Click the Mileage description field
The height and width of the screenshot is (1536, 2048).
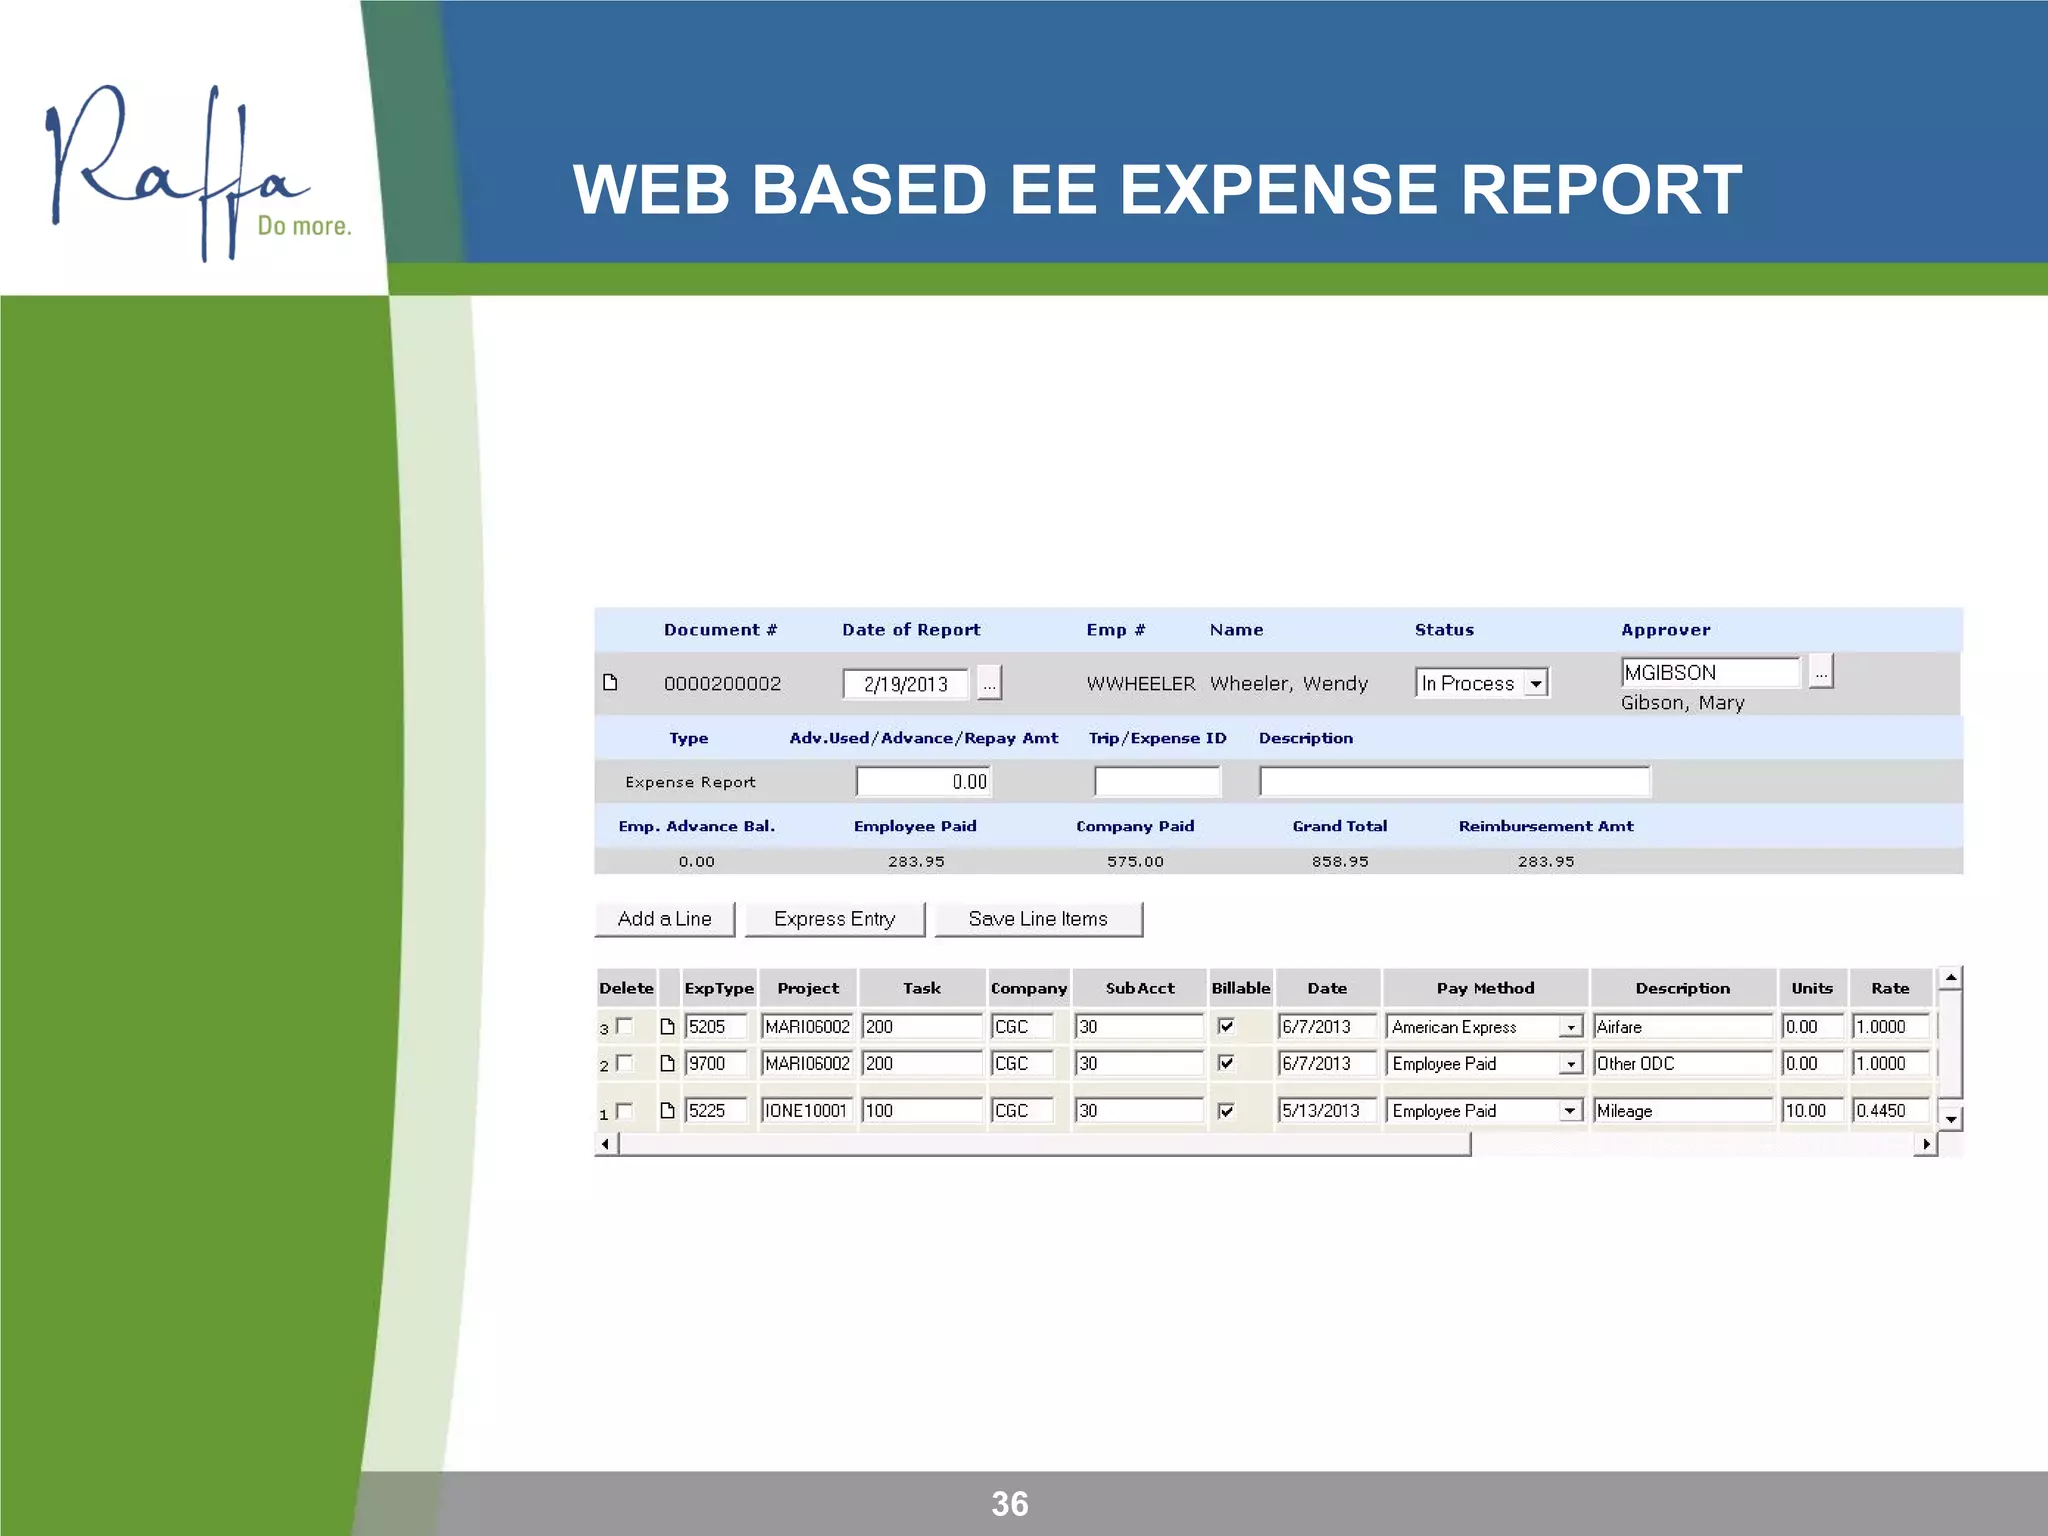[x=1683, y=1111]
